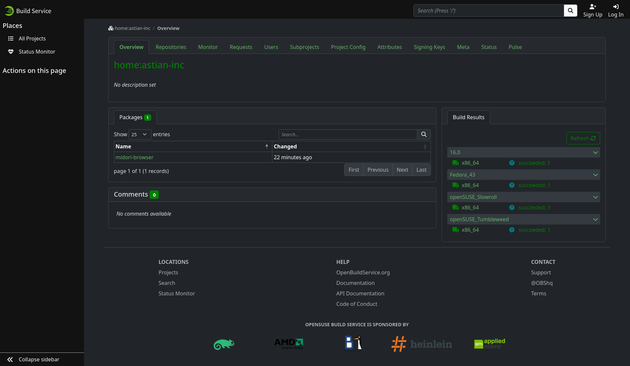Open the @OBShq contact link

point(542,283)
